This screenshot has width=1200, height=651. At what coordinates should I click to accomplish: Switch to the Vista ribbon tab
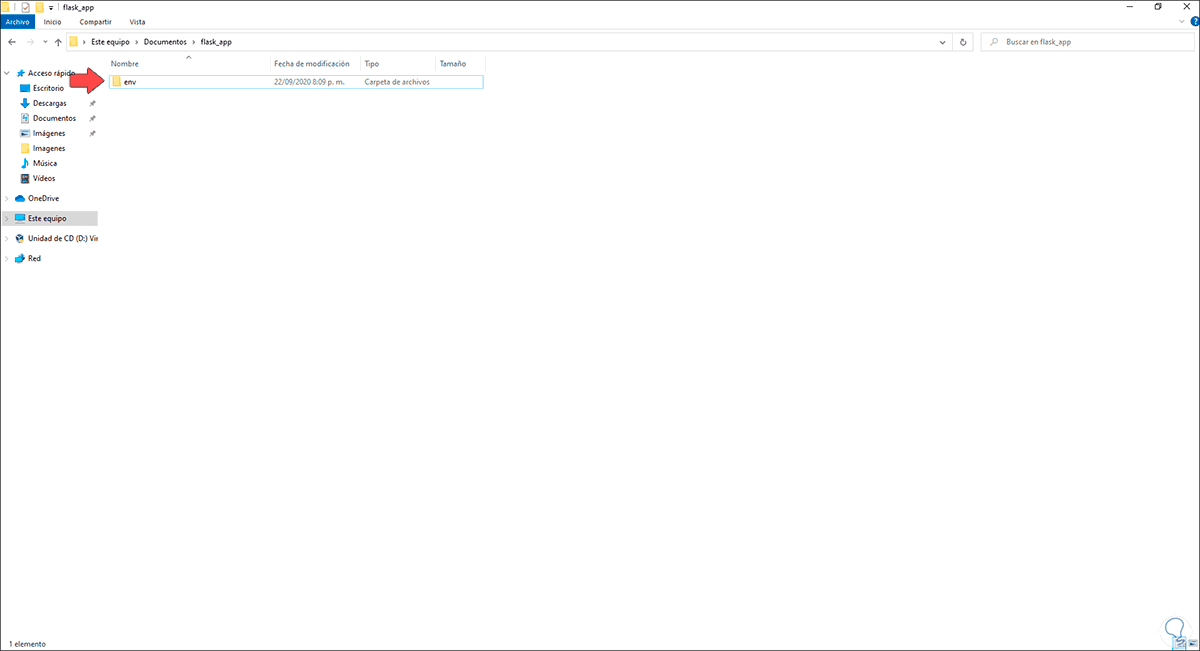pos(137,21)
